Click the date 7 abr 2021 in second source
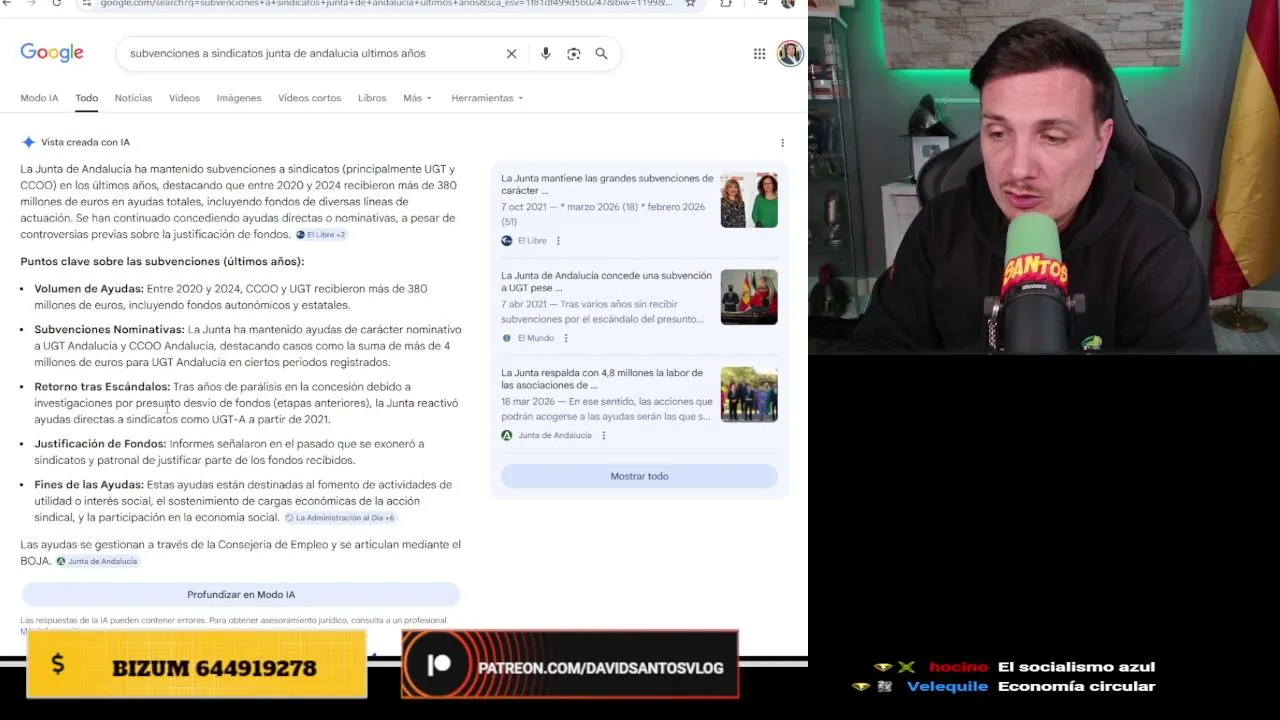This screenshot has height=720, width=1280. coord(524,304)
